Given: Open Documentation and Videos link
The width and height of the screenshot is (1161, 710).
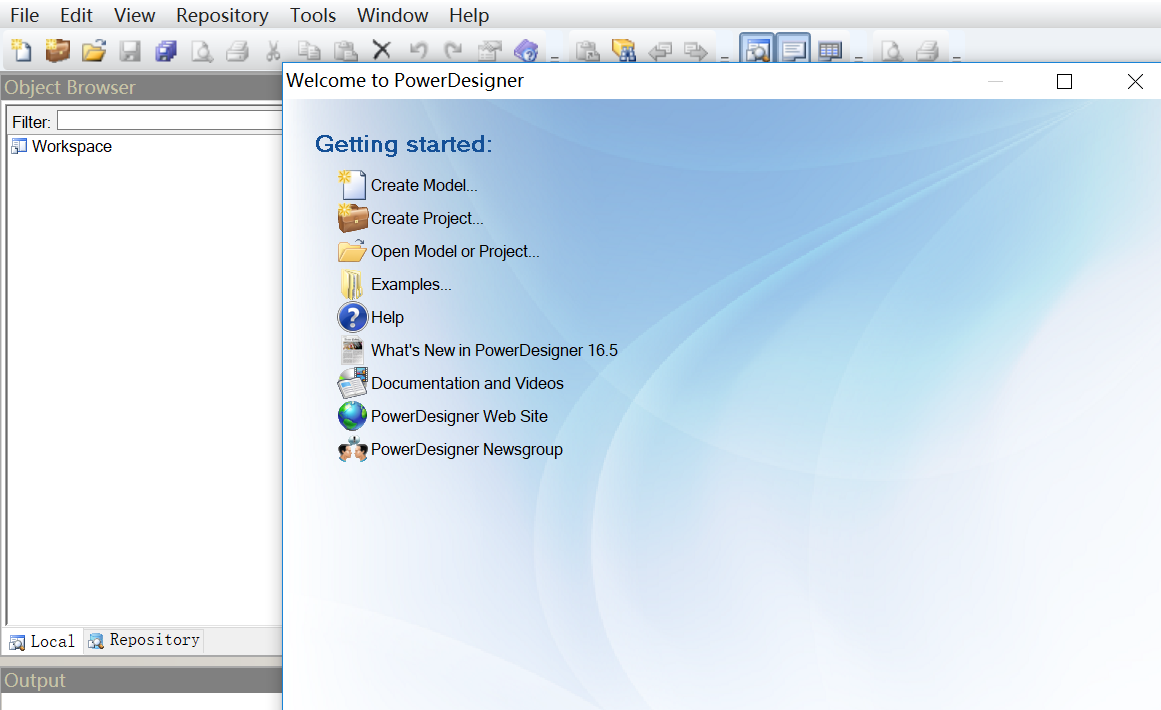Looking at the screenshot, I should pyautogui.click(x=467, y=384).
